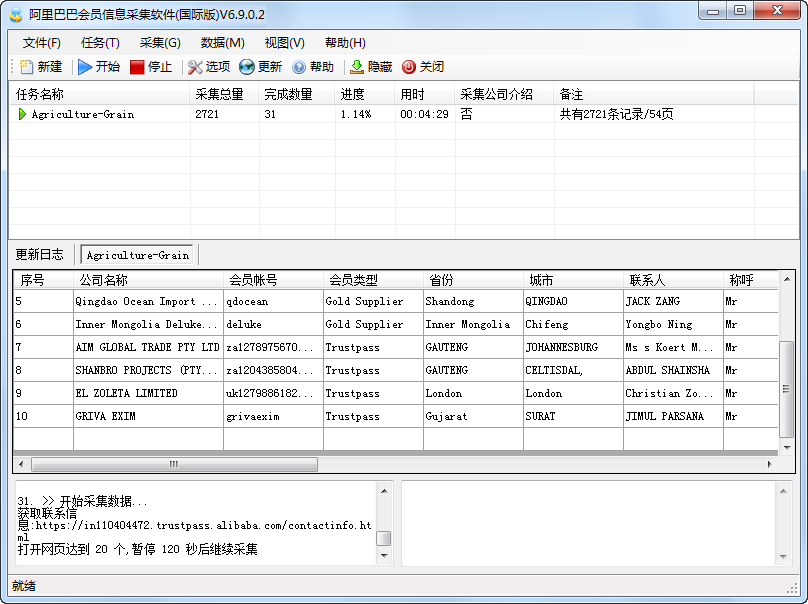
Task: Click the JACK ZANG contact cell
Action: 674,301
